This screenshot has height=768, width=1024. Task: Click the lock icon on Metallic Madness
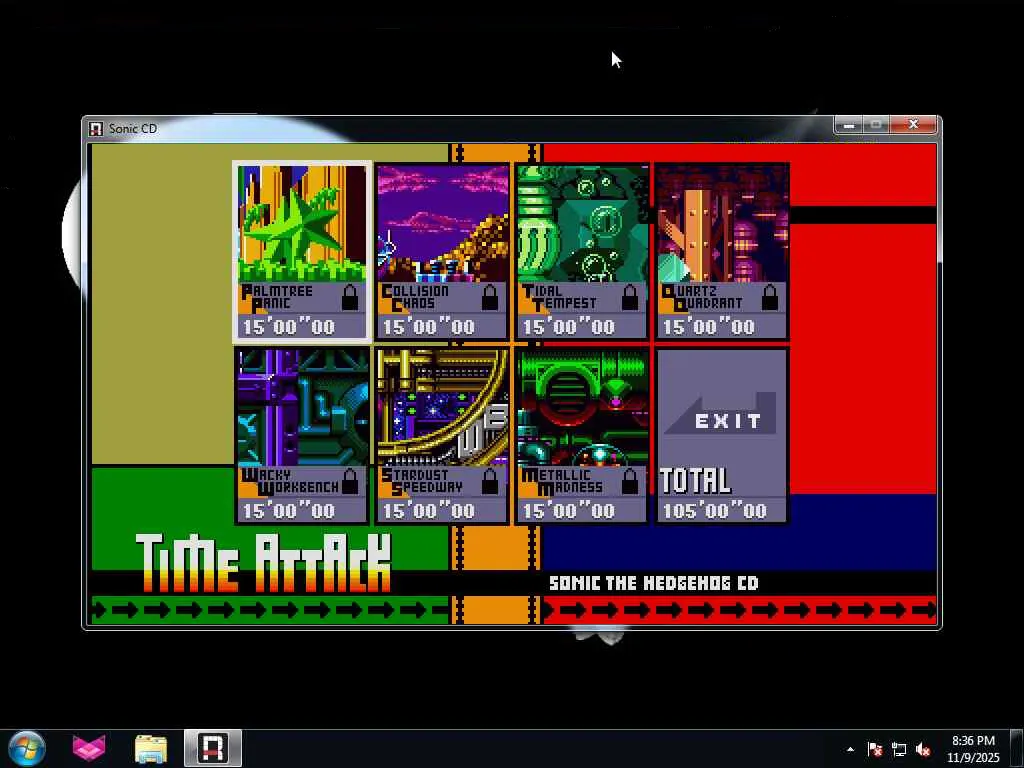pyautogui.click(x=630, y=482)
